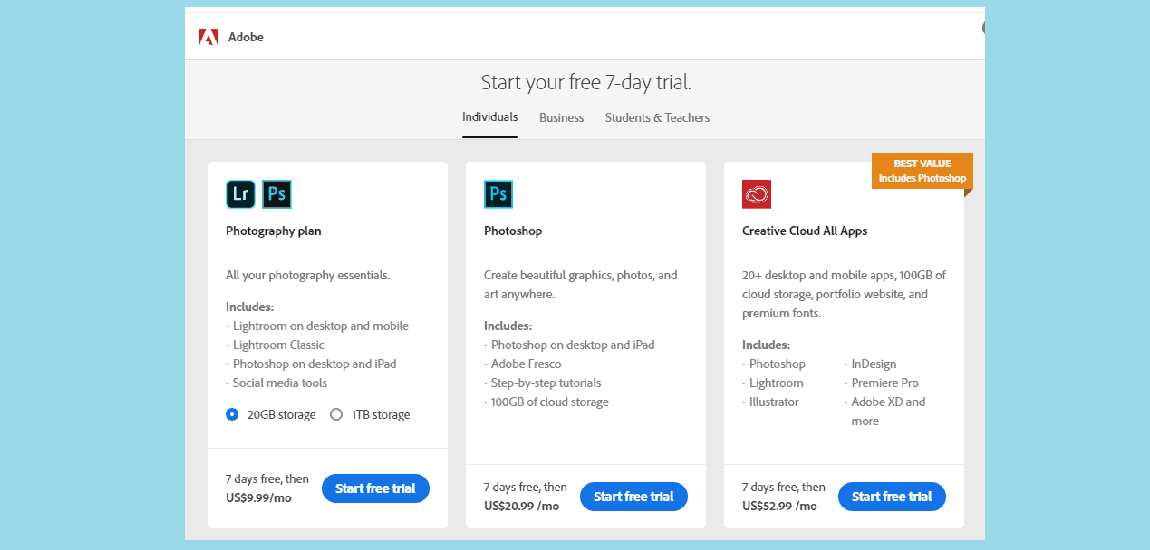Click the US$20.99 /mo price text
Viewport: 1150px width, 550px height.
coord(521,506)
